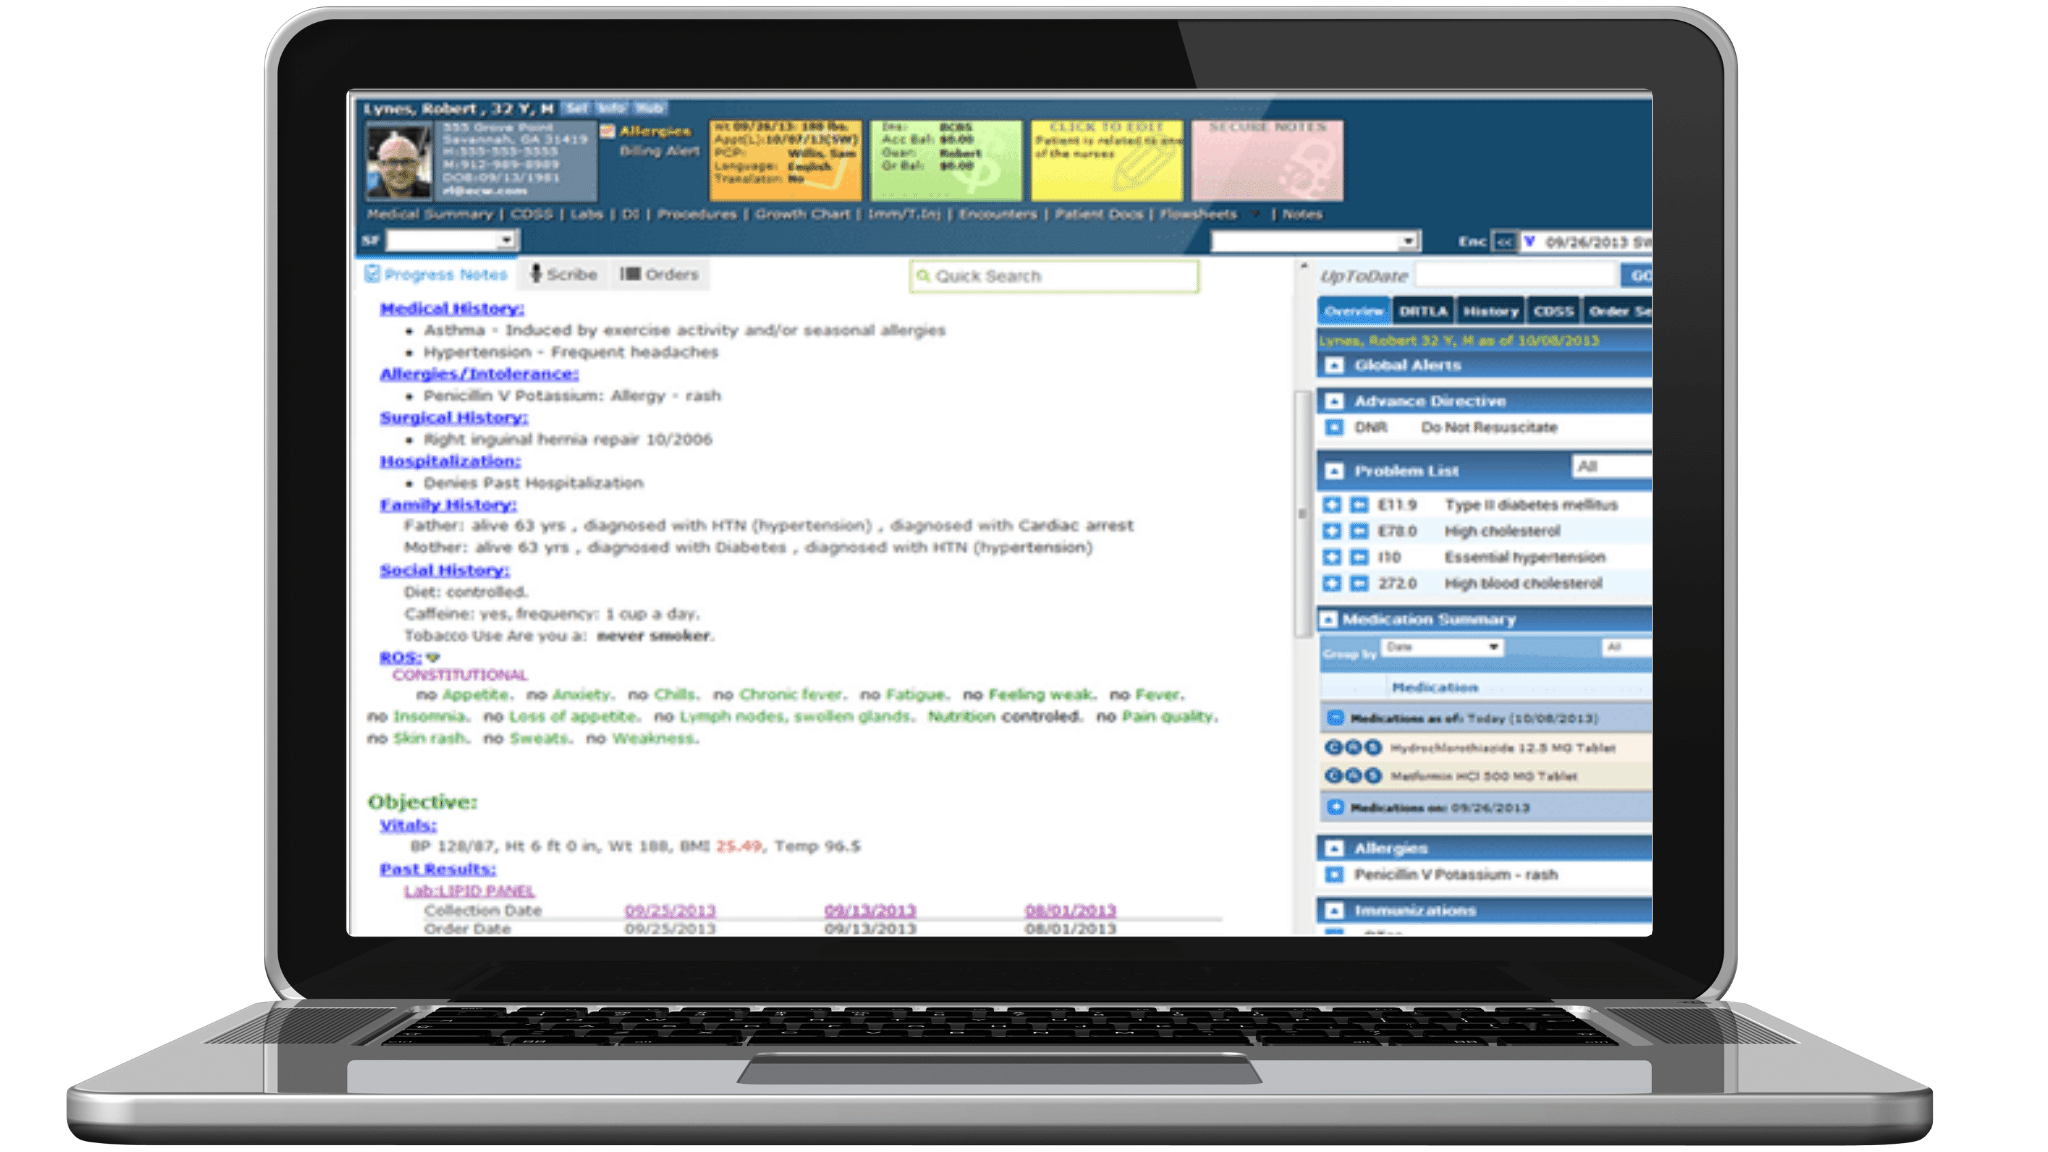Collapse the Medication Summary section

coord(1328,619)
